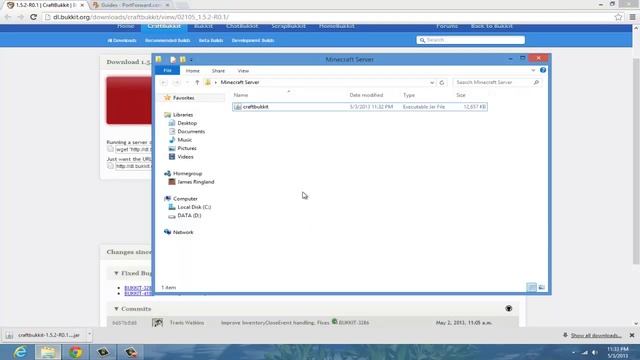Click the Chrome address bar
Screen dimensions: 640x360
coord(327,17)
